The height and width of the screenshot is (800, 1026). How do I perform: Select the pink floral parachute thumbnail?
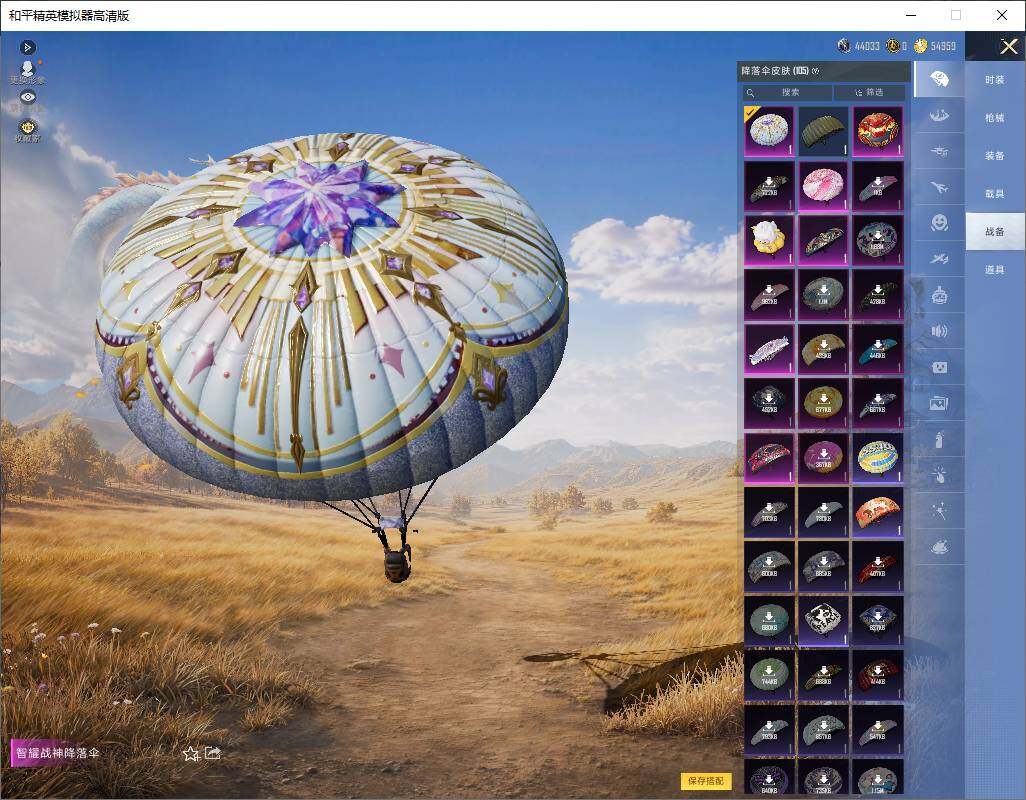[823, 186]
